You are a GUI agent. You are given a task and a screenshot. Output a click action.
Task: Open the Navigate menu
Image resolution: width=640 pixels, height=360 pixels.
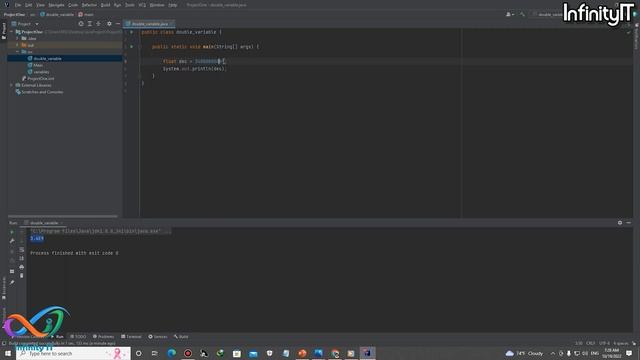click(x=56, y=5)
